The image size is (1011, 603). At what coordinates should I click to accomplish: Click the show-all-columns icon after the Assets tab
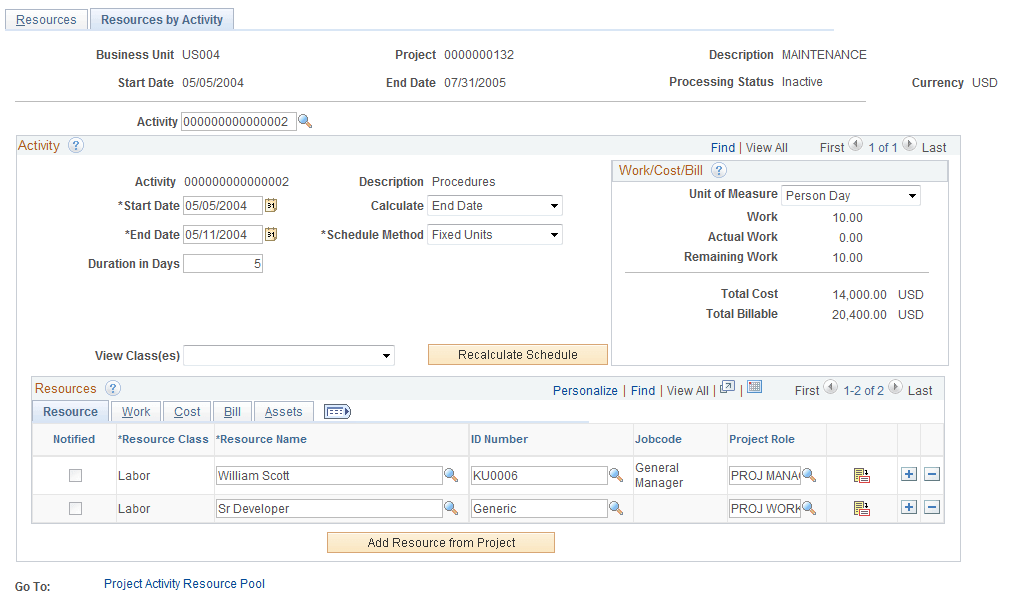pos(336,411)
